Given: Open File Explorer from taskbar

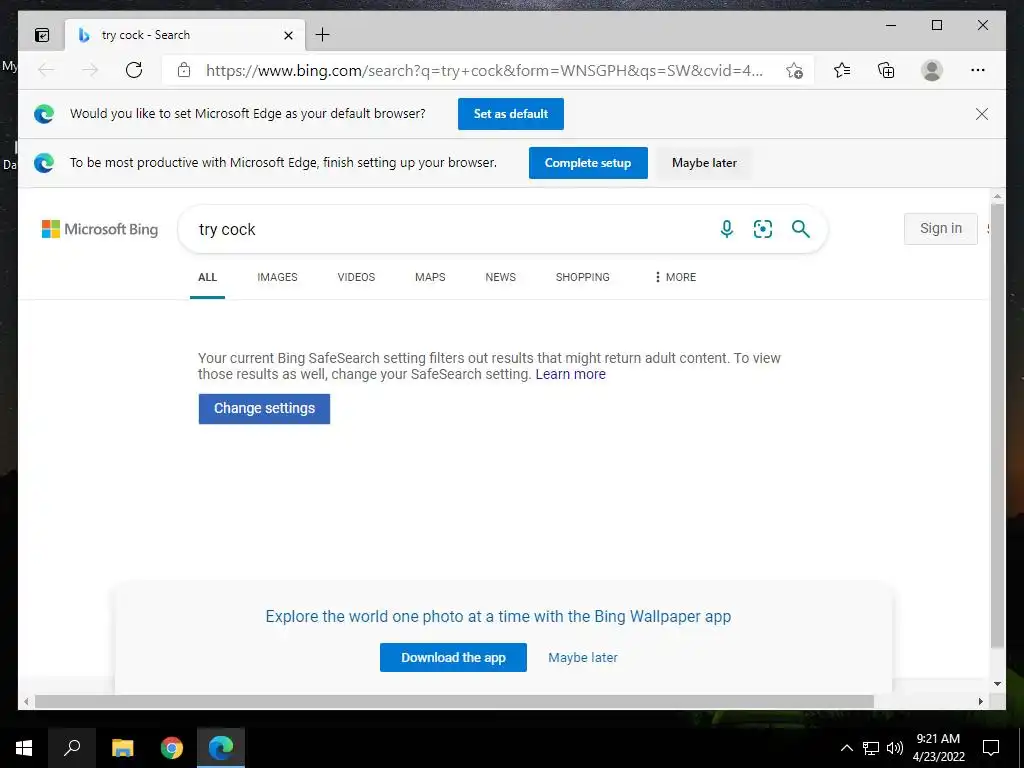Looking at the screenshot, I should tap(122, 748).
